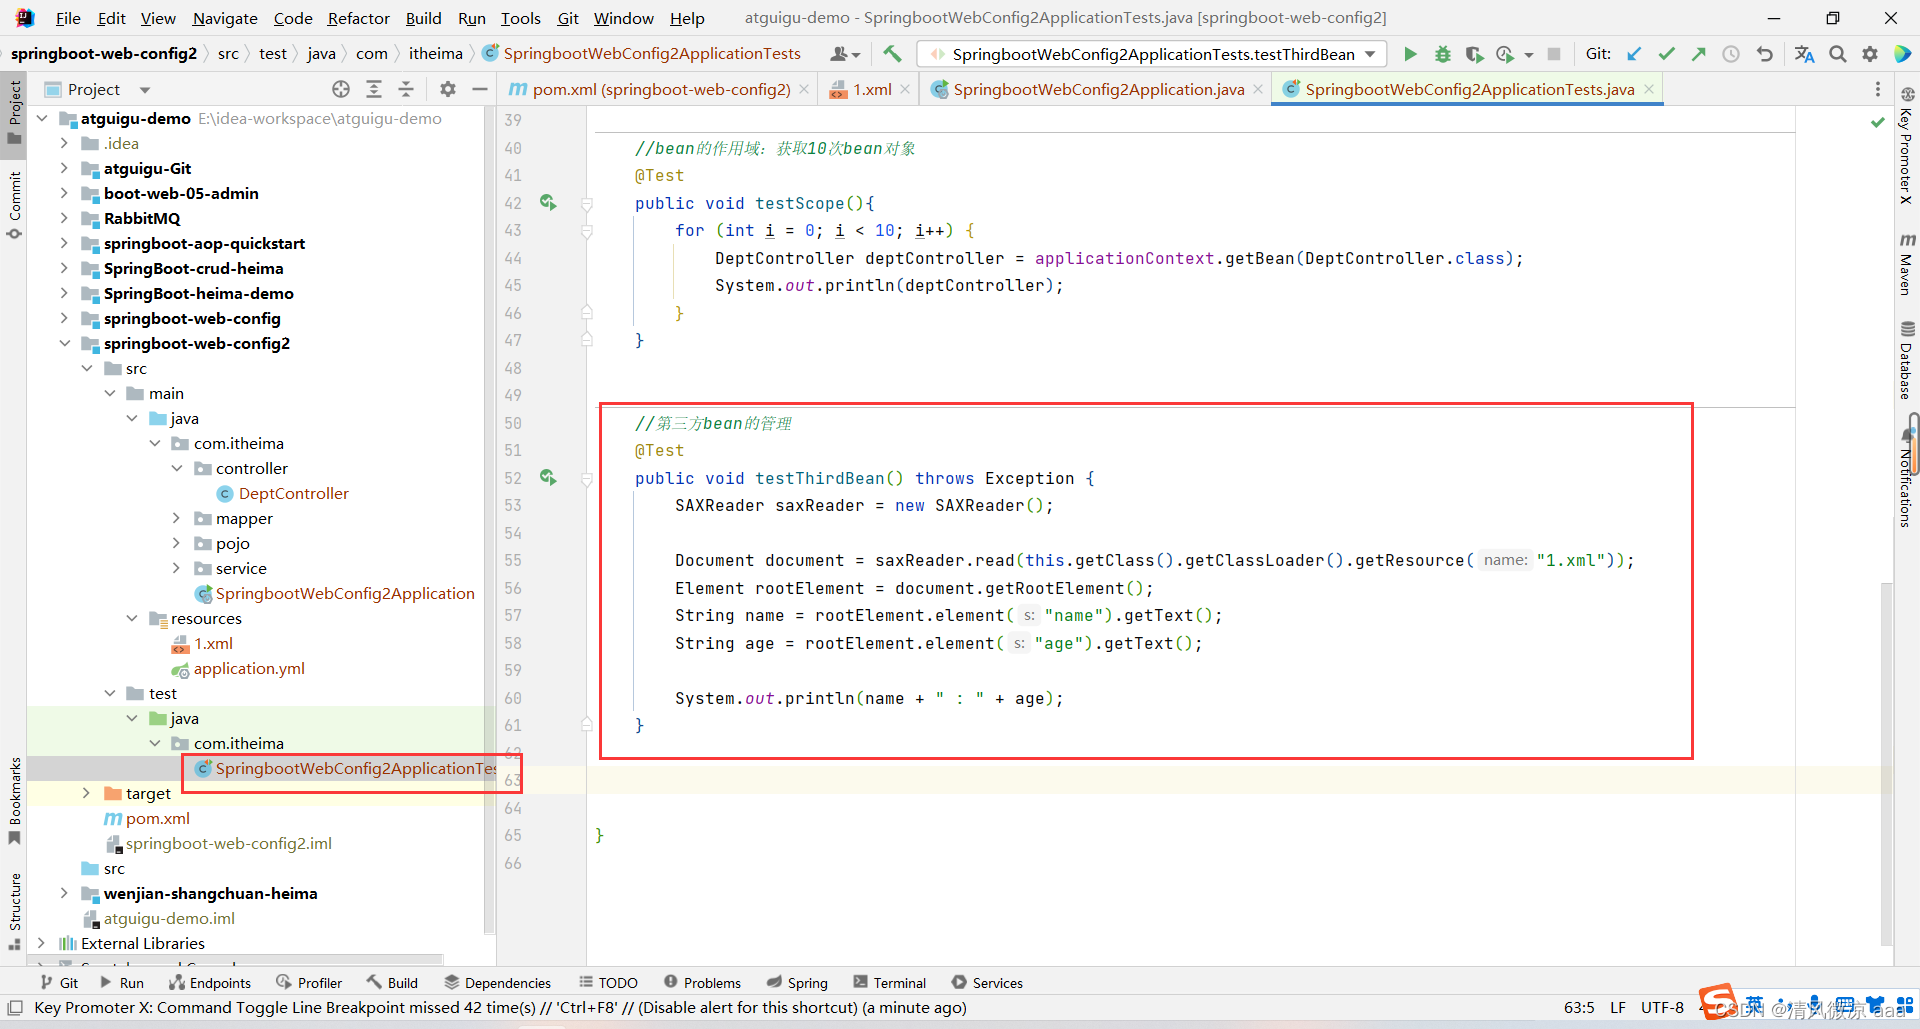The width and height of the screenshot is (1920, 1029).
Task: Open Search Everywhere magnifier
Action: point(1838,54)
